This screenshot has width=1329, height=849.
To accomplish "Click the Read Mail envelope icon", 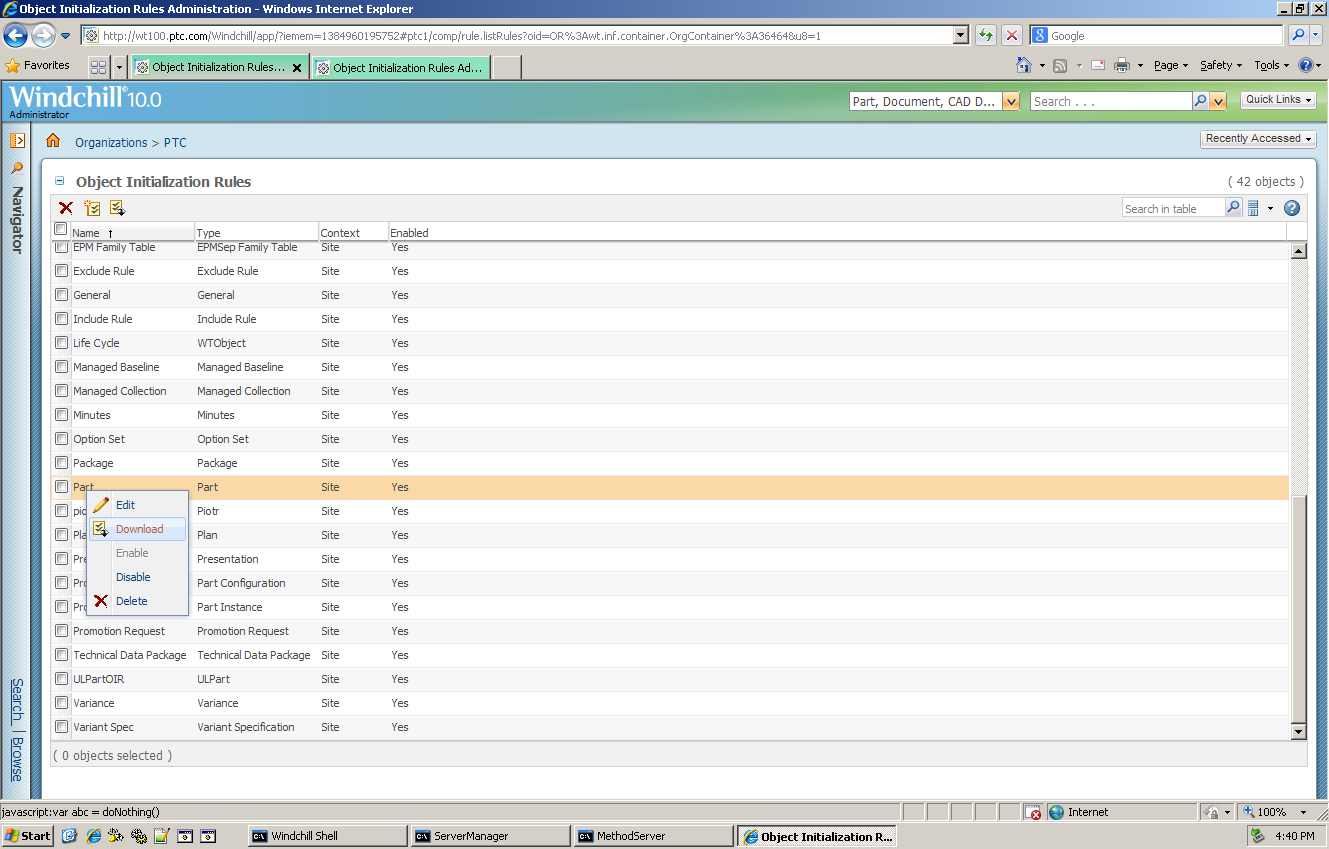I will [1097, 65].
